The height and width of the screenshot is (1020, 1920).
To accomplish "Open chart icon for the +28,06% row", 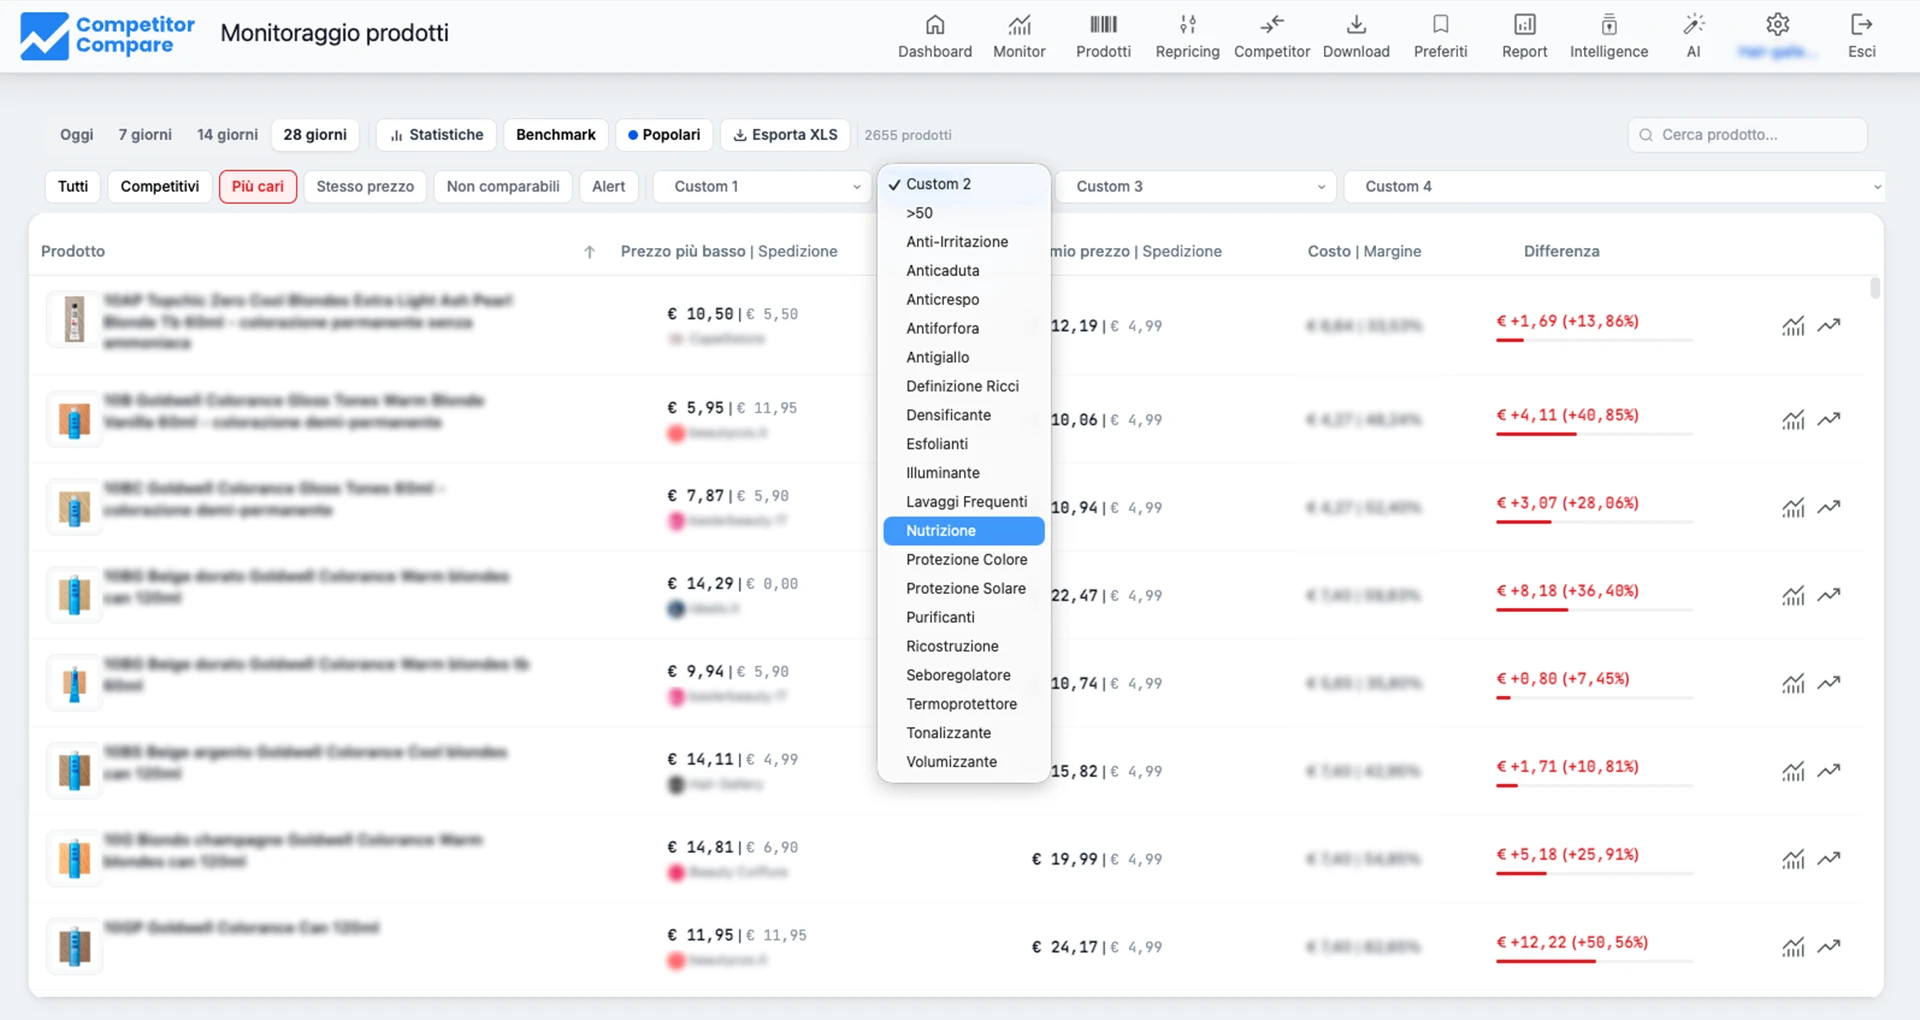I will tap(1793, 508).
